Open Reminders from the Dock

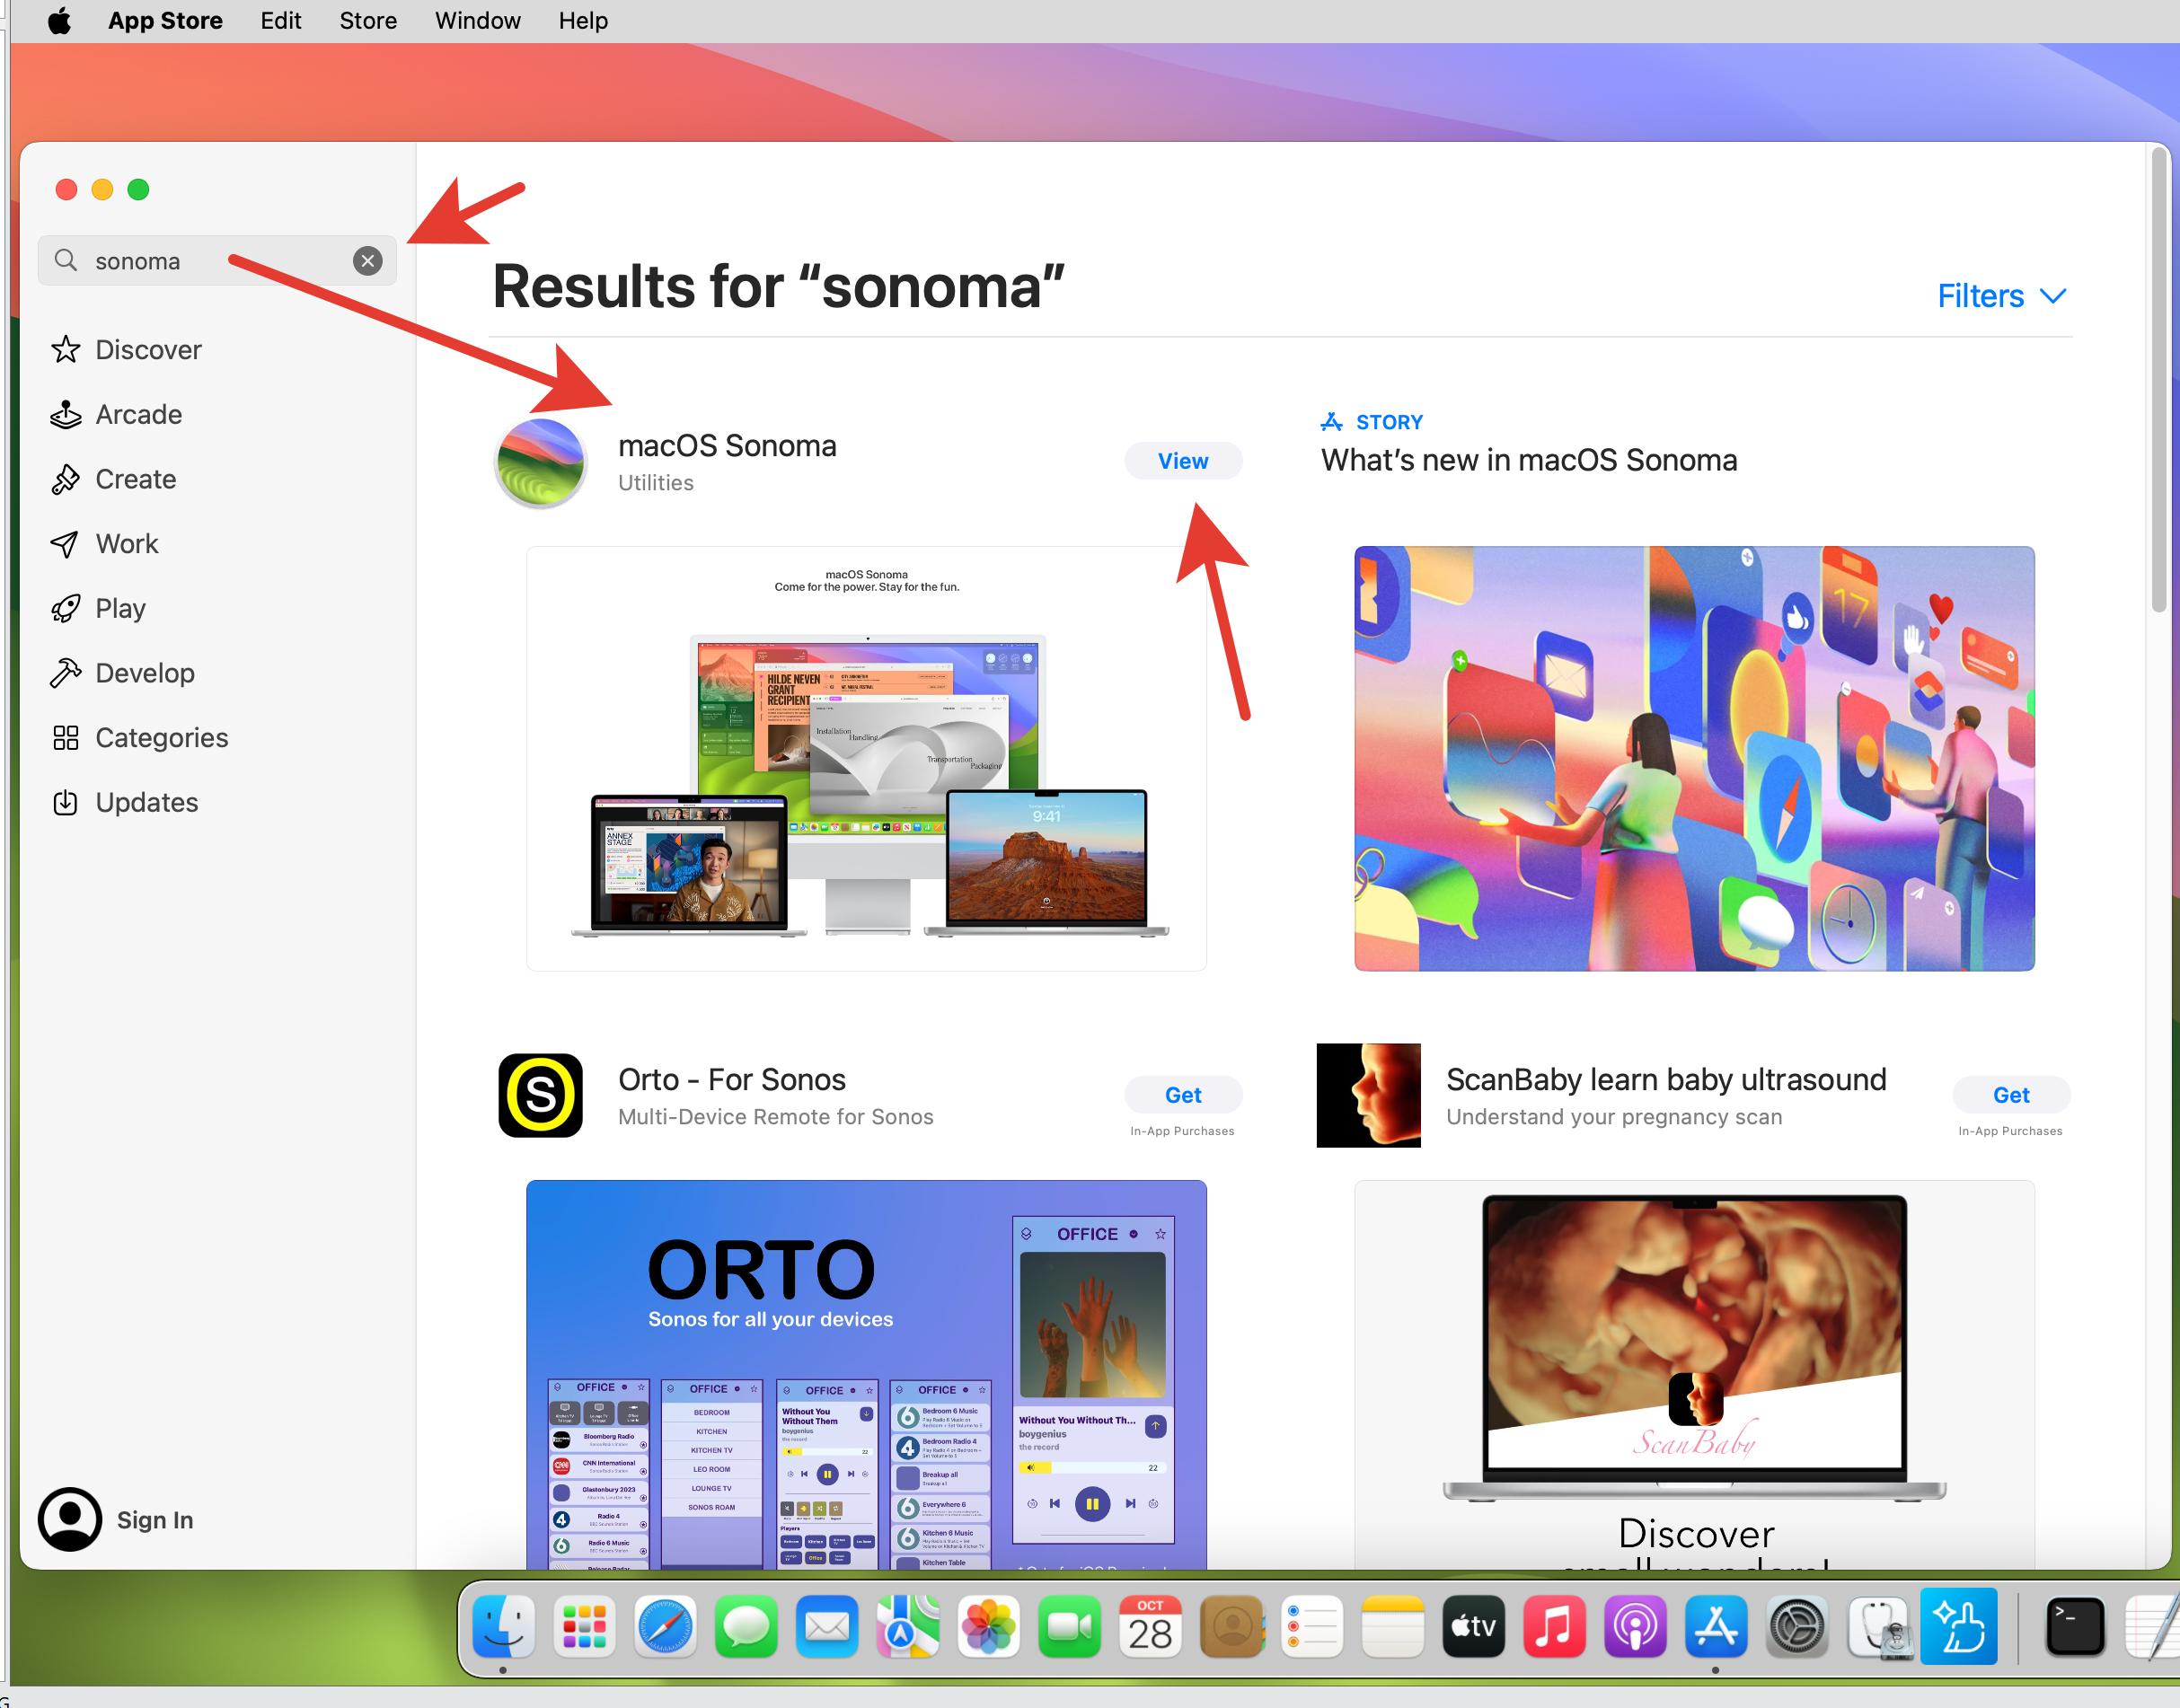click(x=1312, y=1627)
